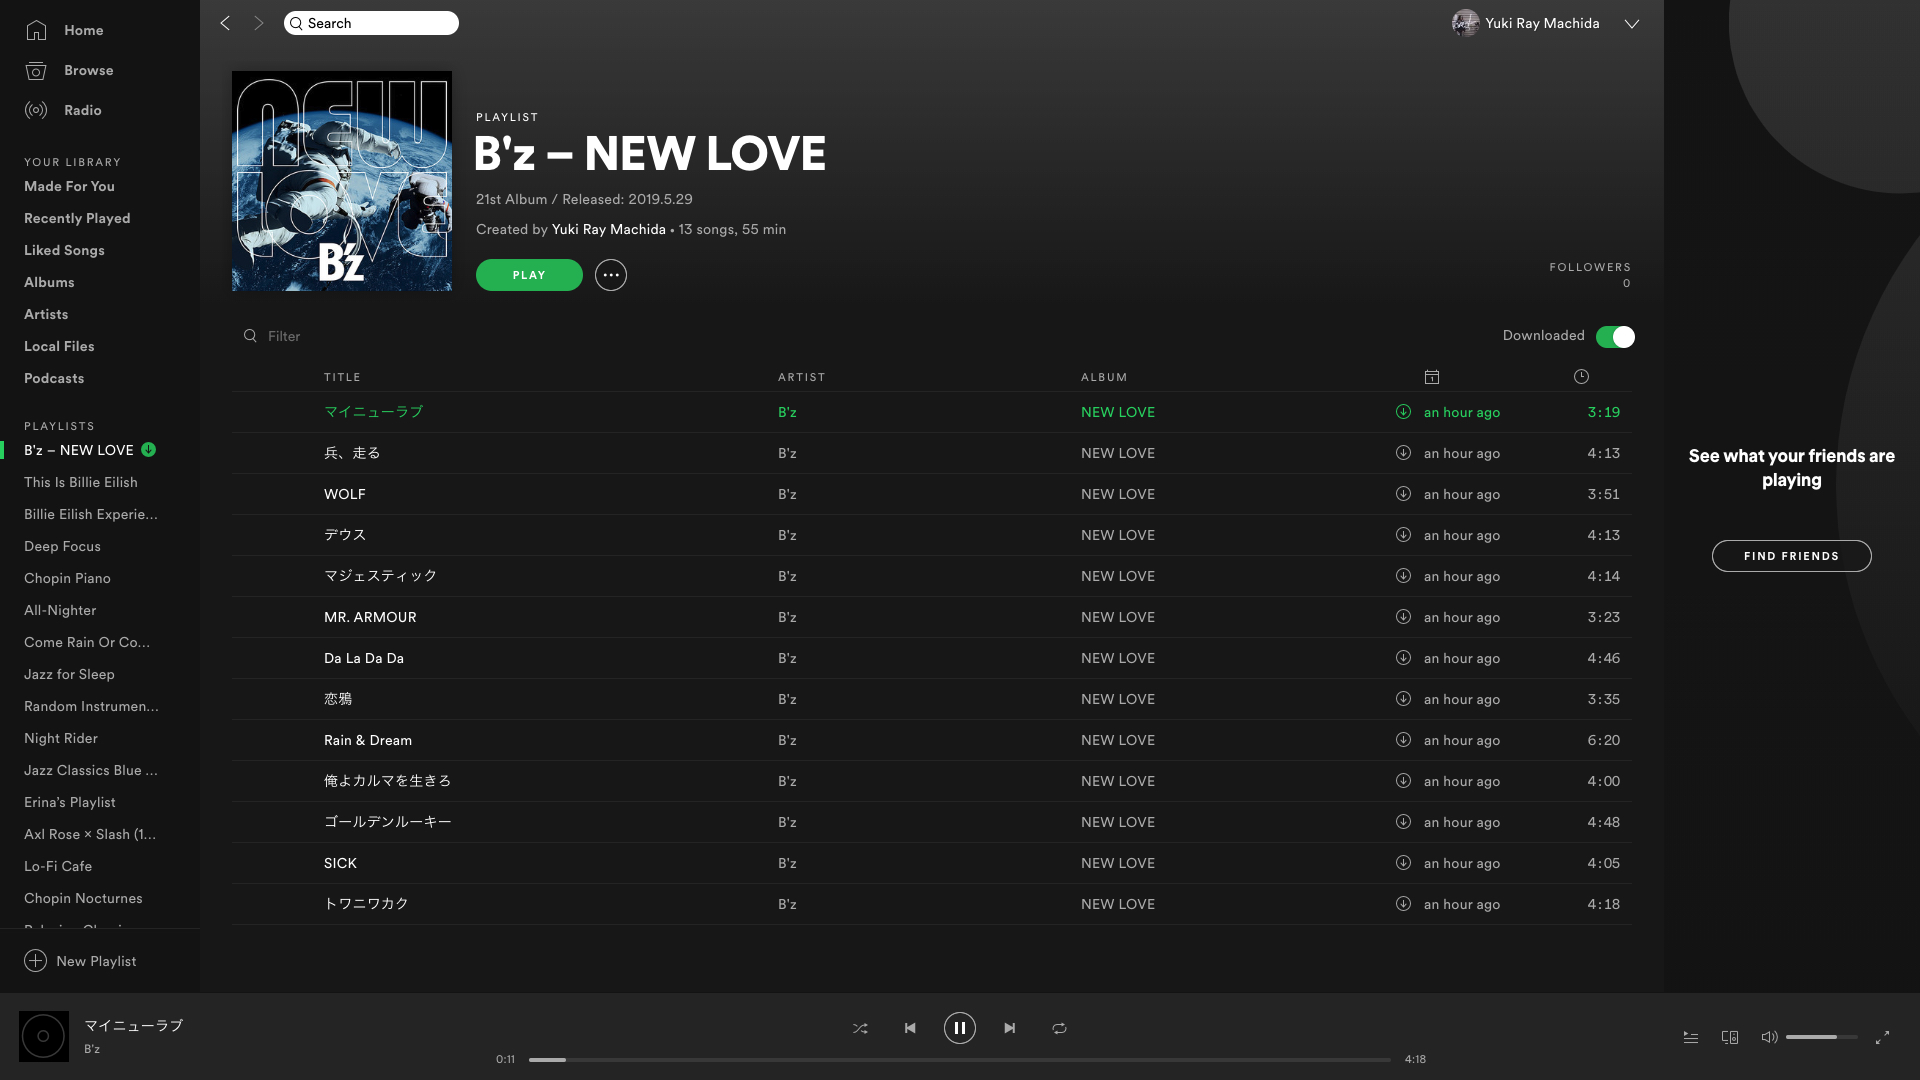1920x1080 pixels.
Task: Open Podcasts in library
Action: (54, 378)
